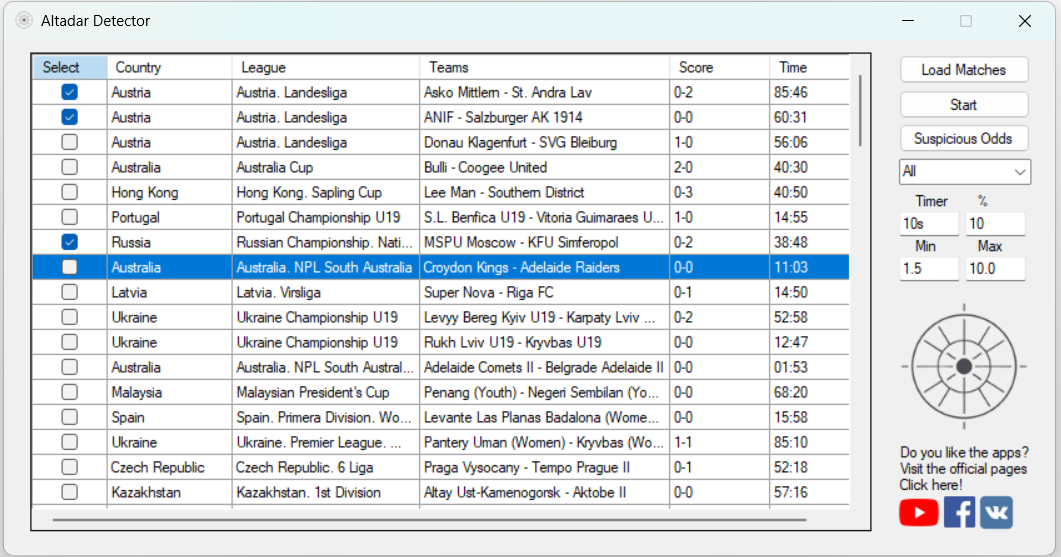This screenshot has width=1061, height=557.
Task: Close the Altadar Detector window
Action: point(1024,21)
